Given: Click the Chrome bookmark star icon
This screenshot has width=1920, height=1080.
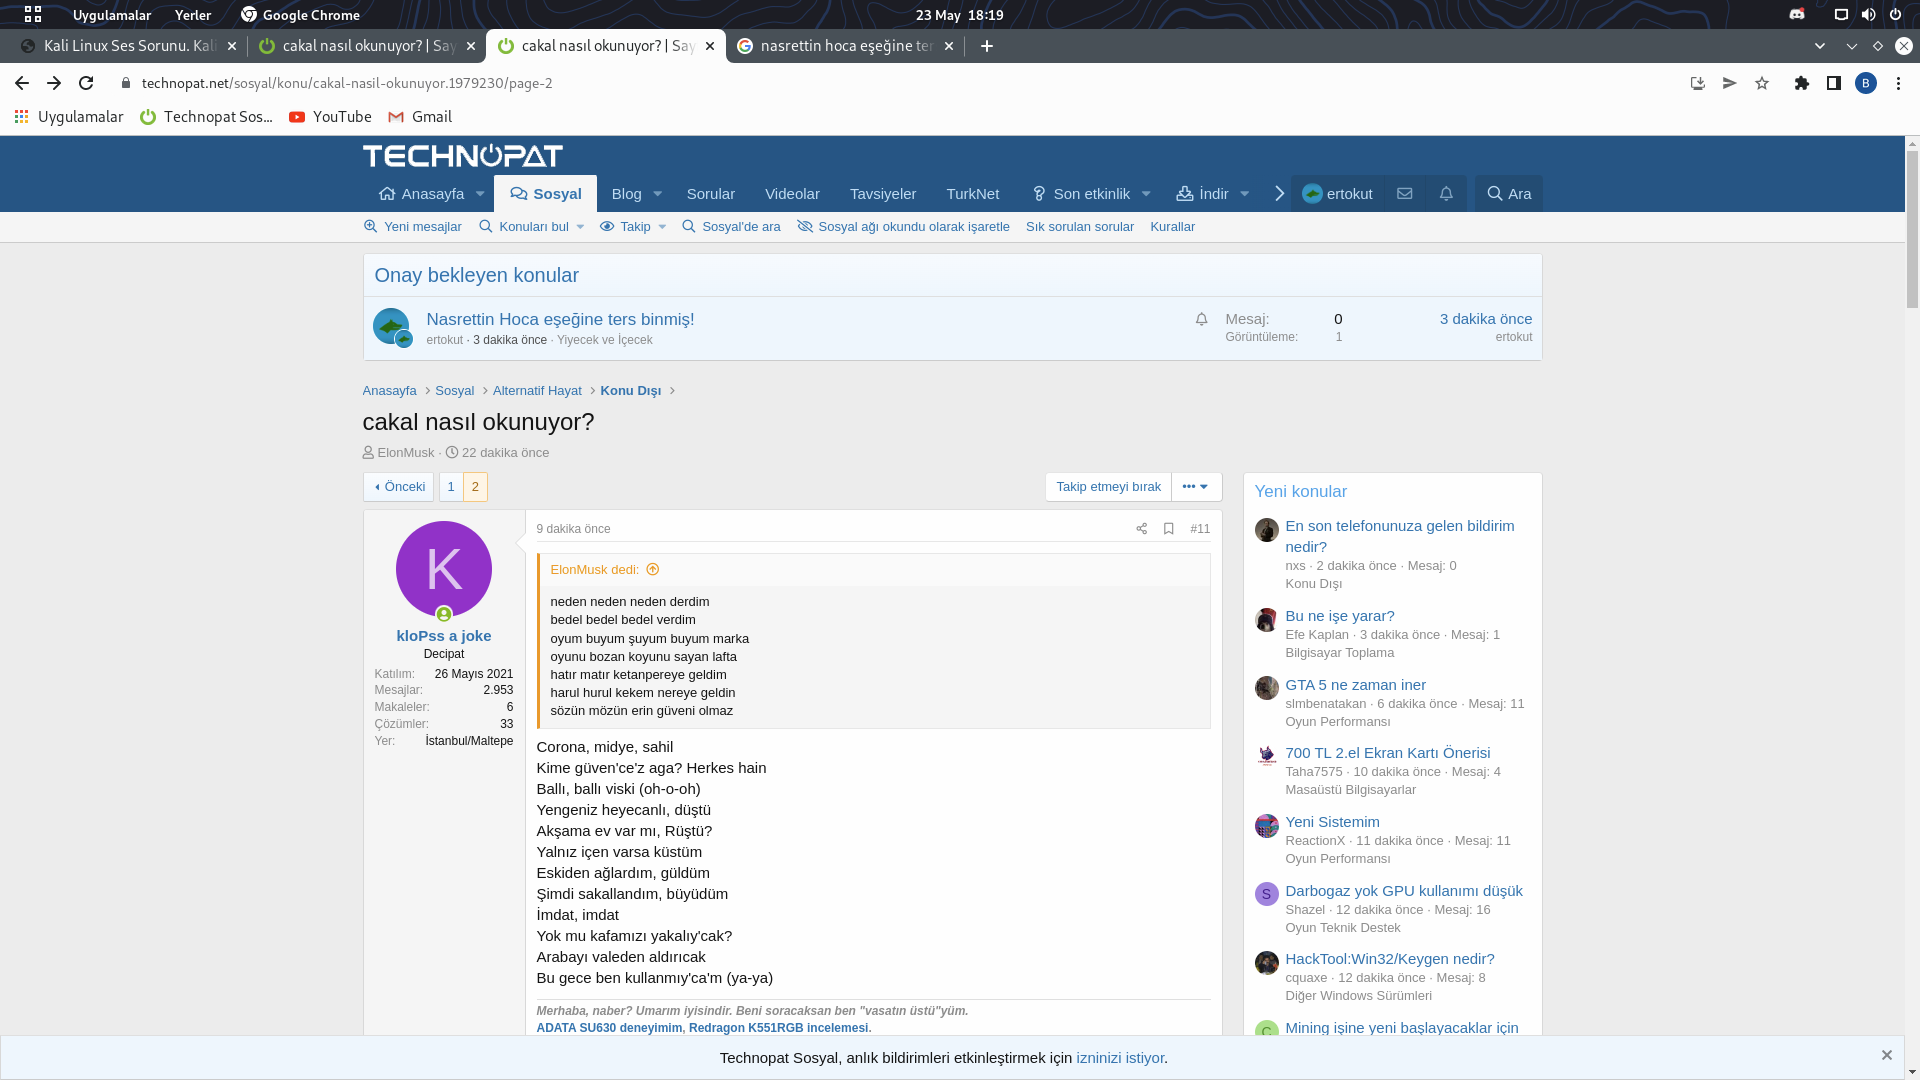Looking at the screenshot, I should (1762, 83).
